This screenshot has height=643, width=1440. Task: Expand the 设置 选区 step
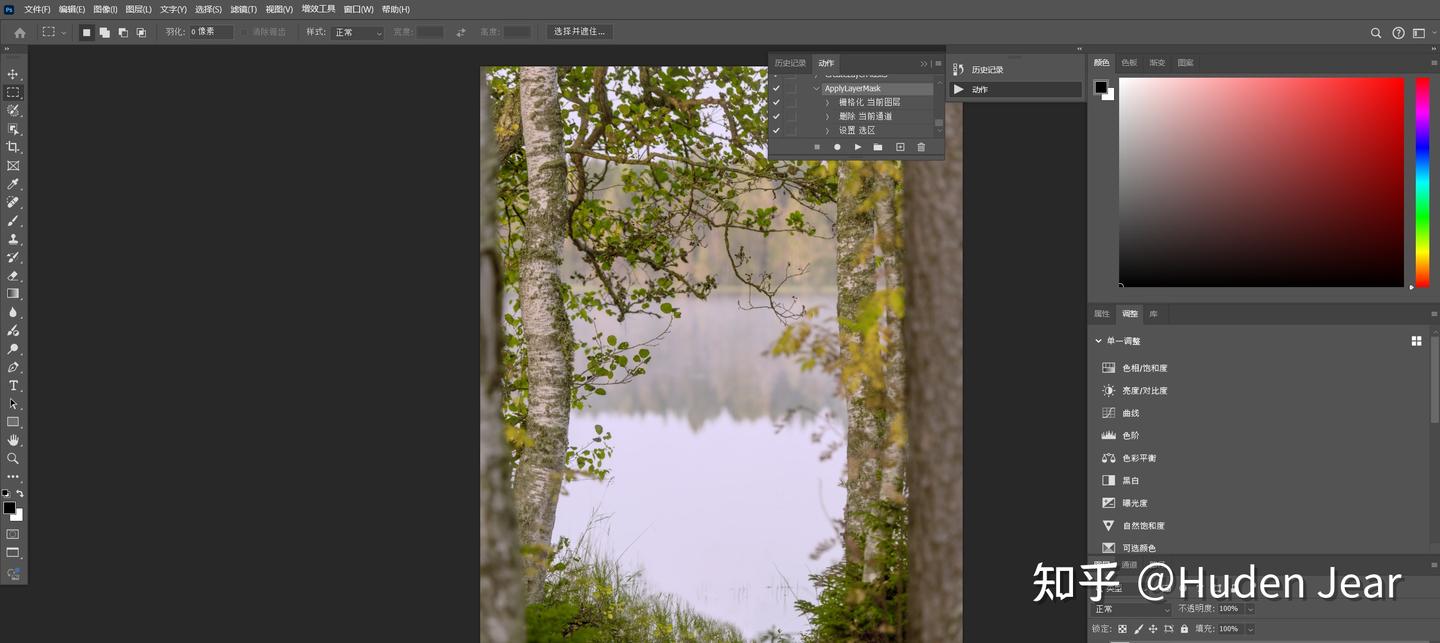(x=827, y=130)
